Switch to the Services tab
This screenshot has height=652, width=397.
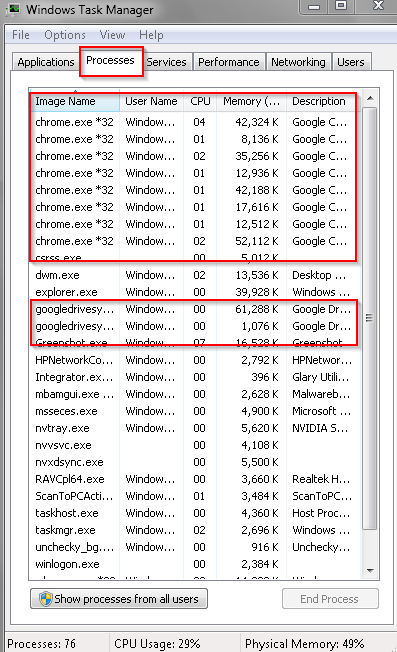167,62
